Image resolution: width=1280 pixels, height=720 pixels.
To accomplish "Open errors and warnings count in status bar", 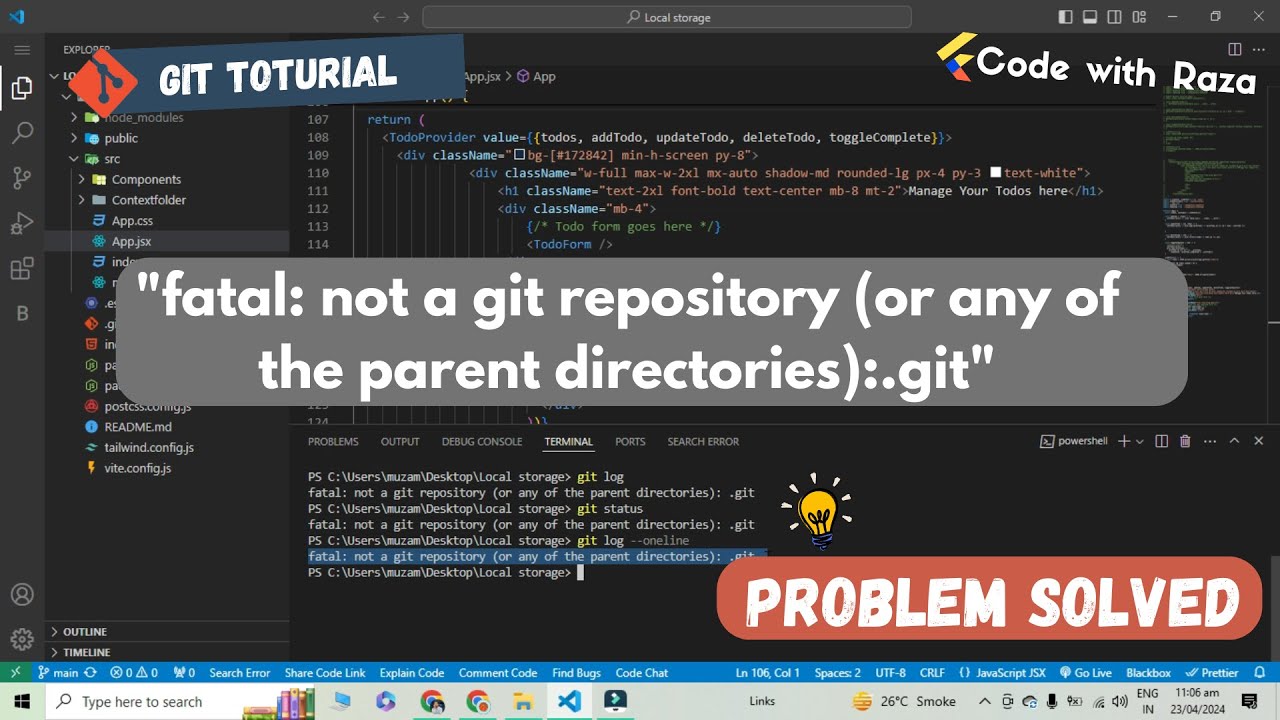I will (134, 673).
